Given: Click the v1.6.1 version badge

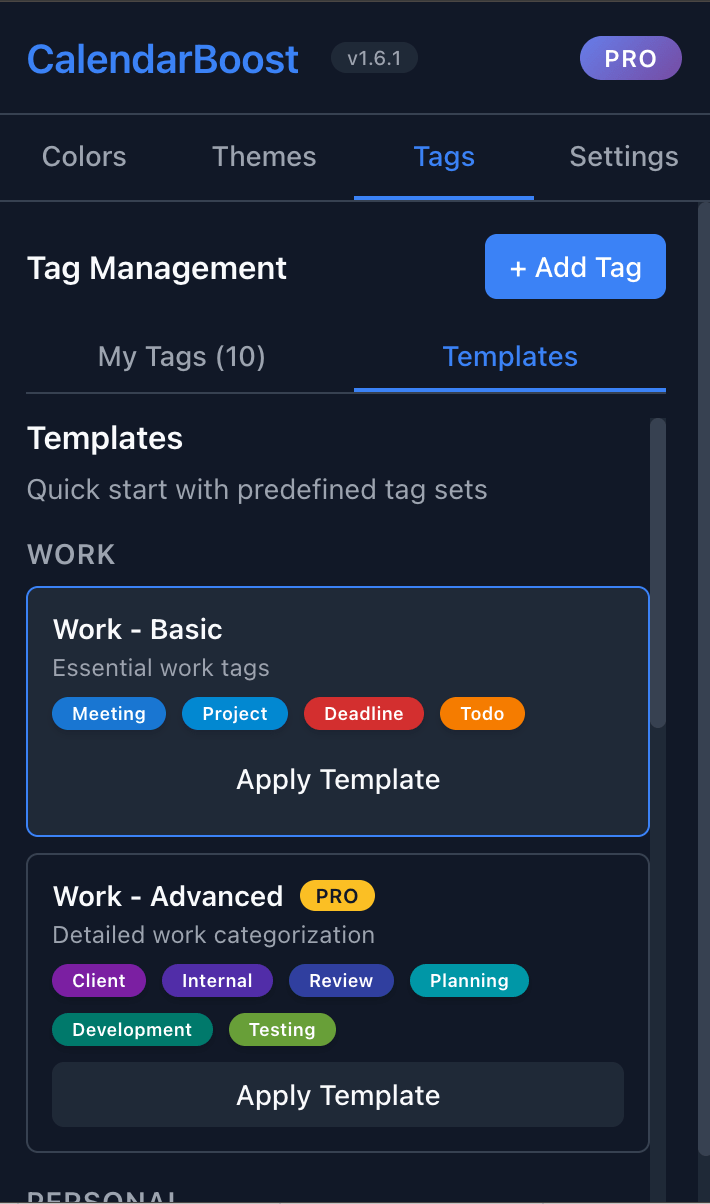Looking at the screenshot, I should [x=374, y=58].
